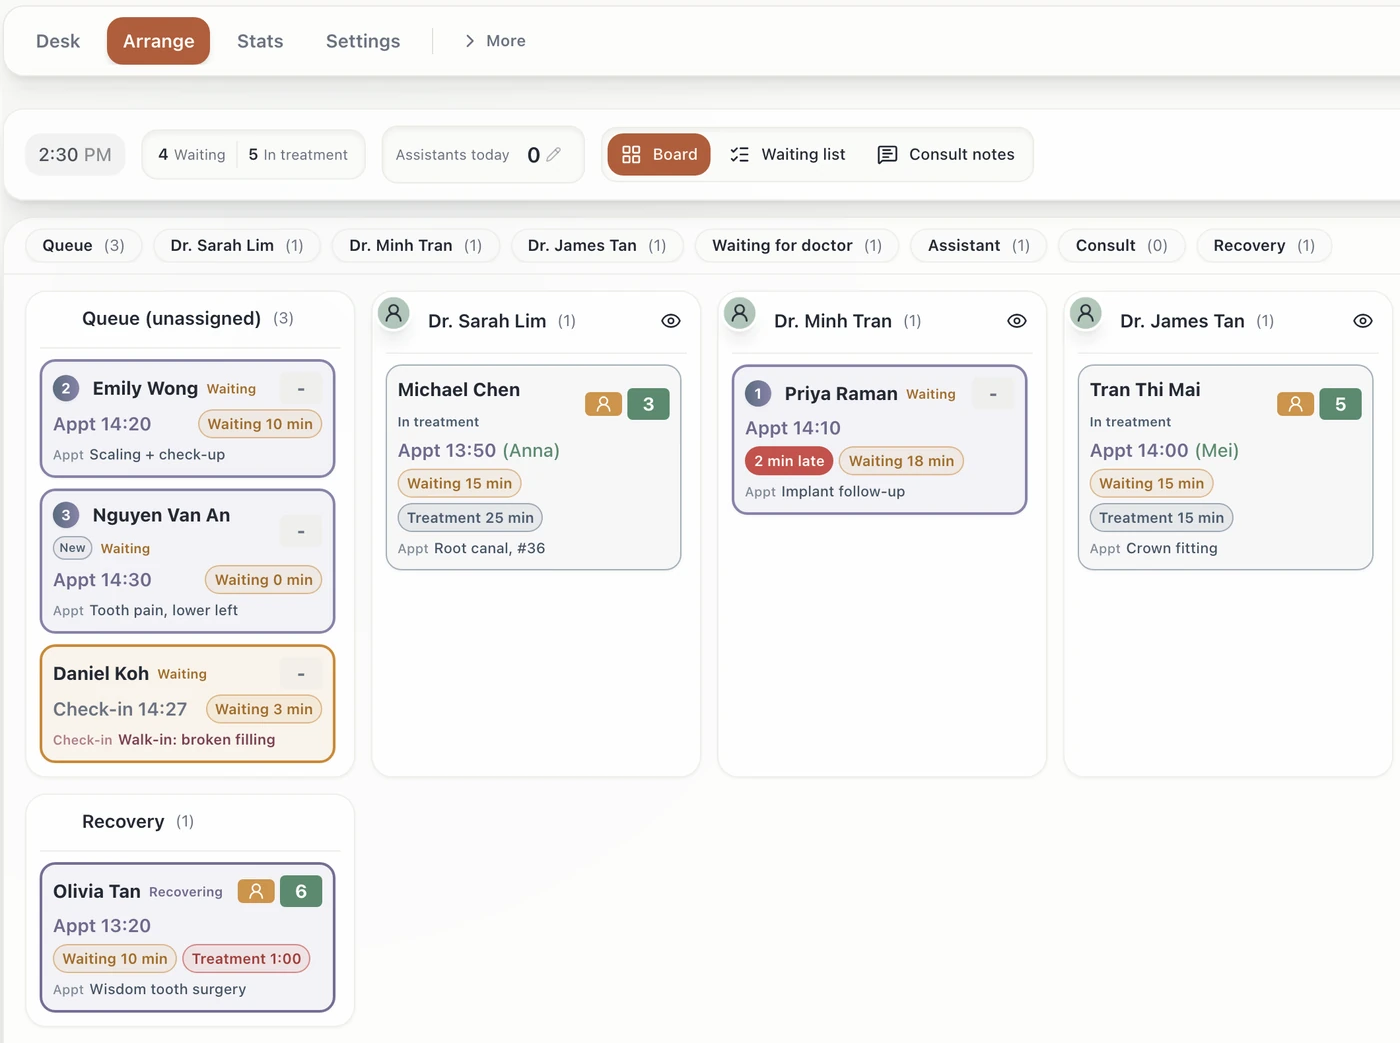The image size is (1400, 1043).
Task: Click queue number 2 badge on Emily Wong
Action: [x=66, y=389]
